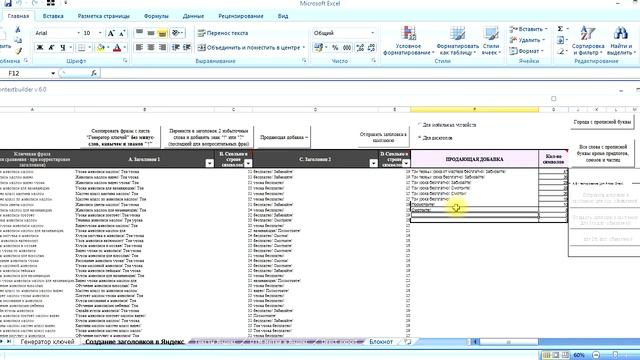
Task: Click 'Перенести в заголовок 2' button
Action: pos(209,138)
